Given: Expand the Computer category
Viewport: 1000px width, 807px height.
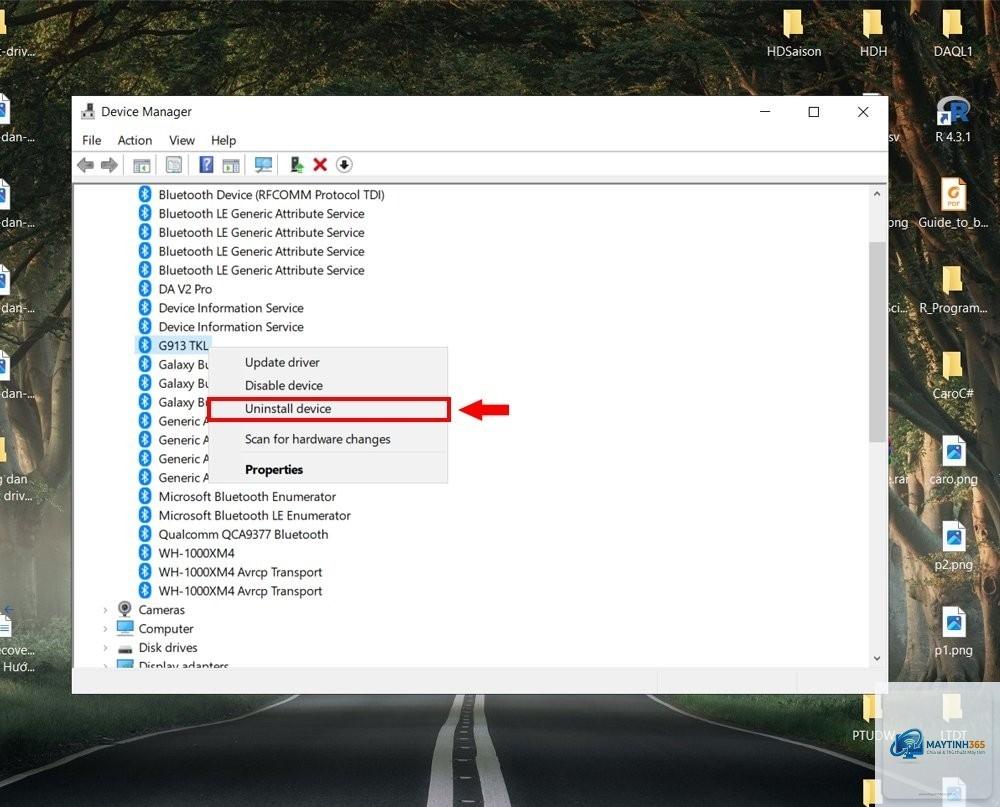Looking at the screenshot, I should pos(105,629).
